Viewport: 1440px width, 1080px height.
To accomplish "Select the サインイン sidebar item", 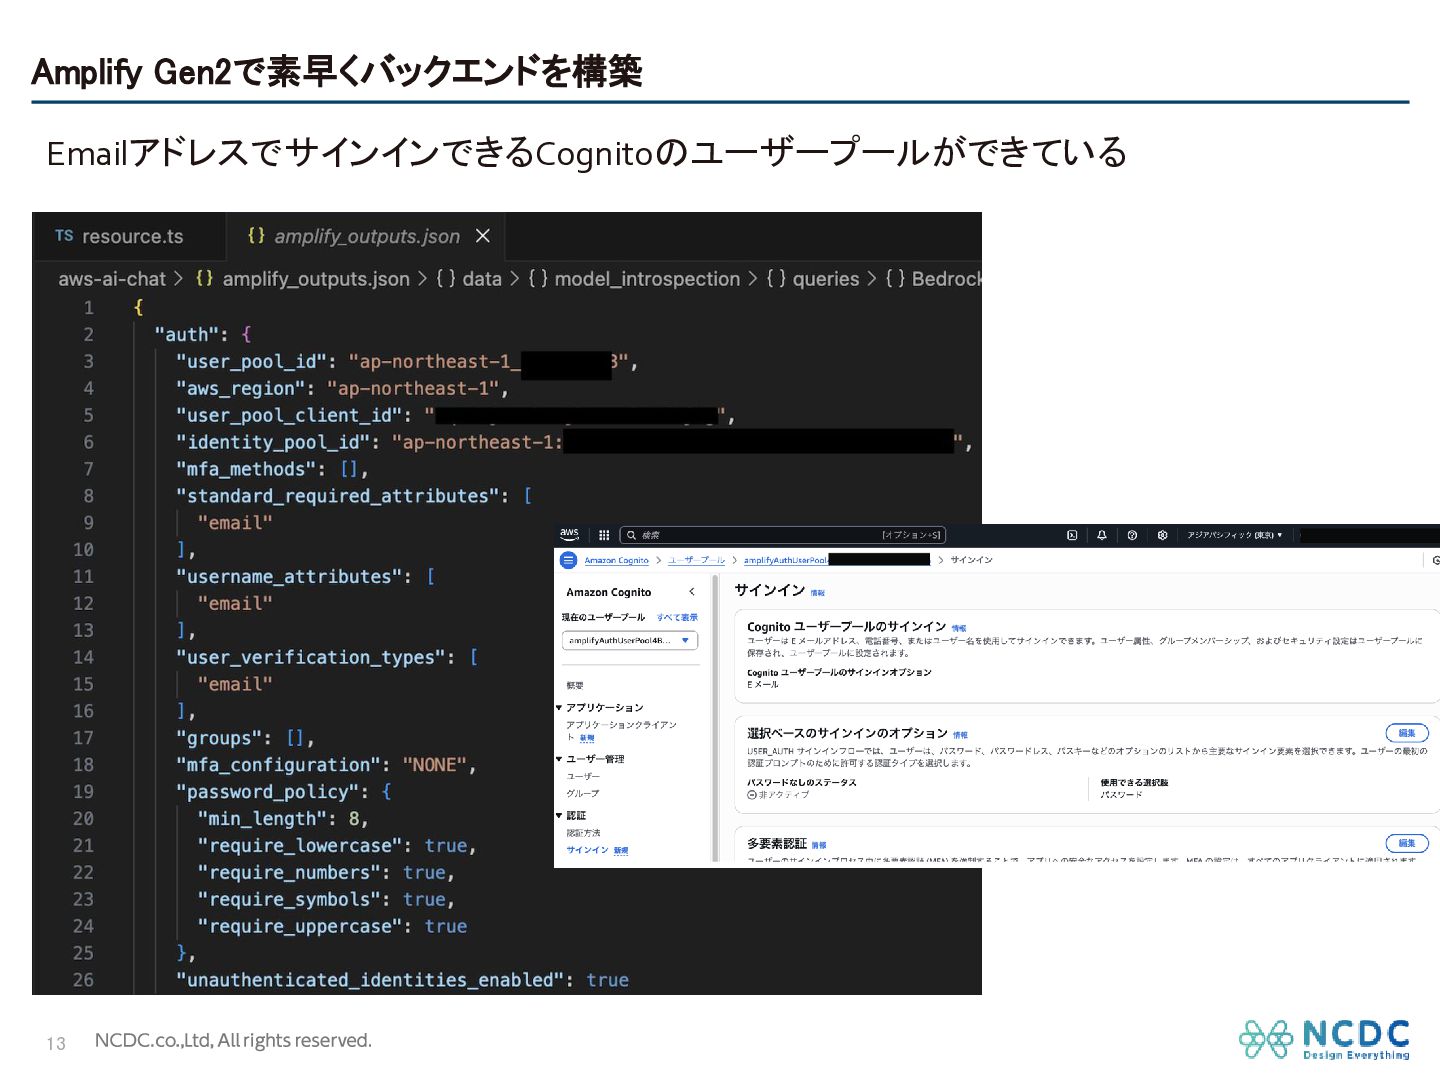I will 588,850.
